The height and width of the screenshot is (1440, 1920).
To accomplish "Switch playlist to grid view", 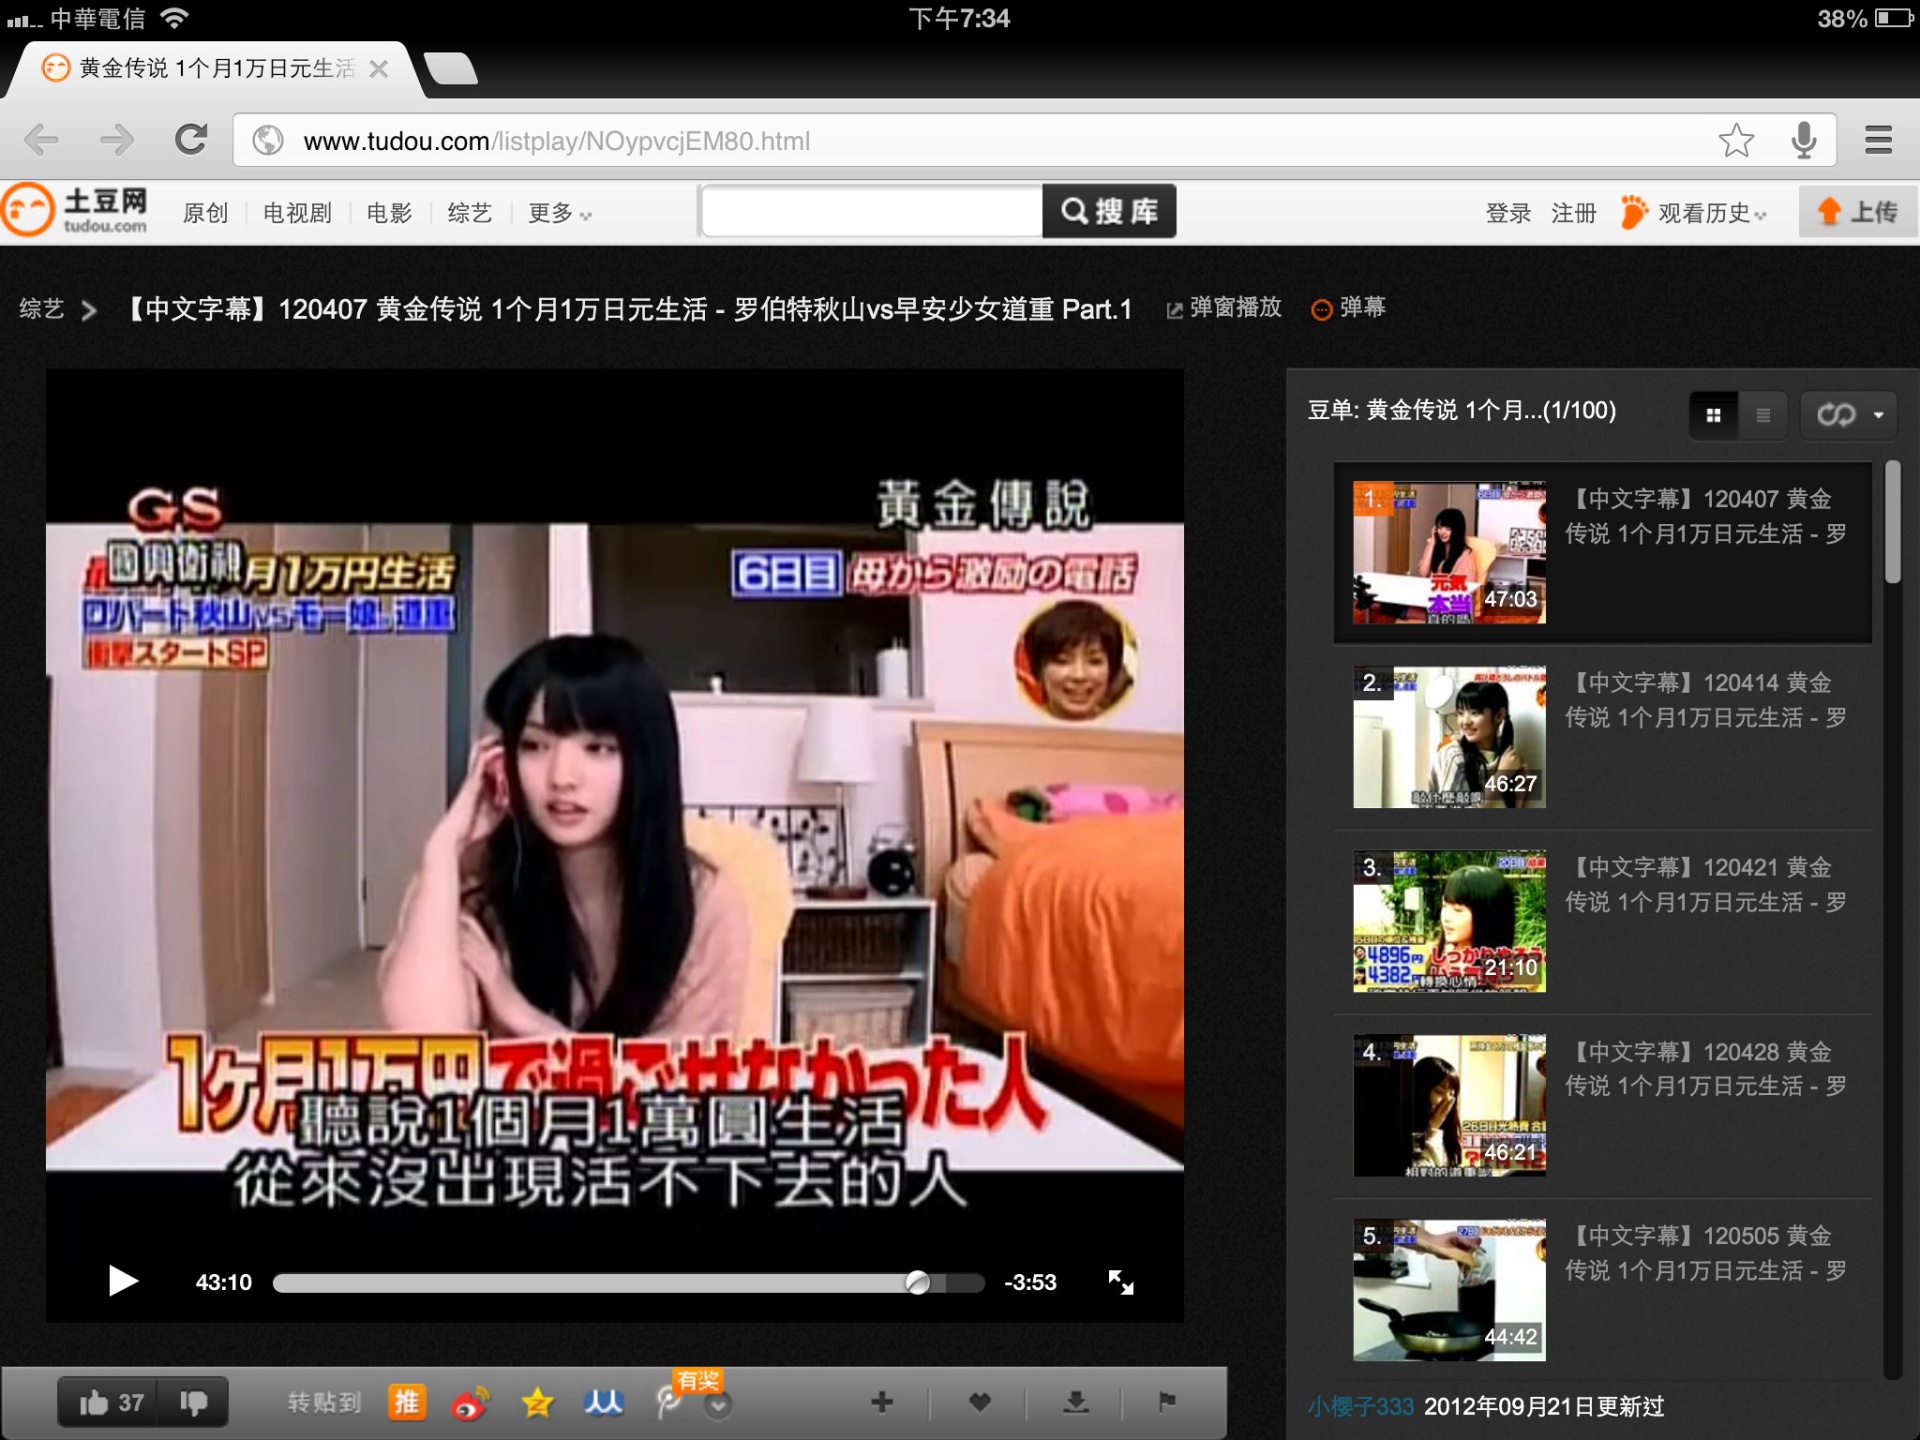I will [1713, 415].
